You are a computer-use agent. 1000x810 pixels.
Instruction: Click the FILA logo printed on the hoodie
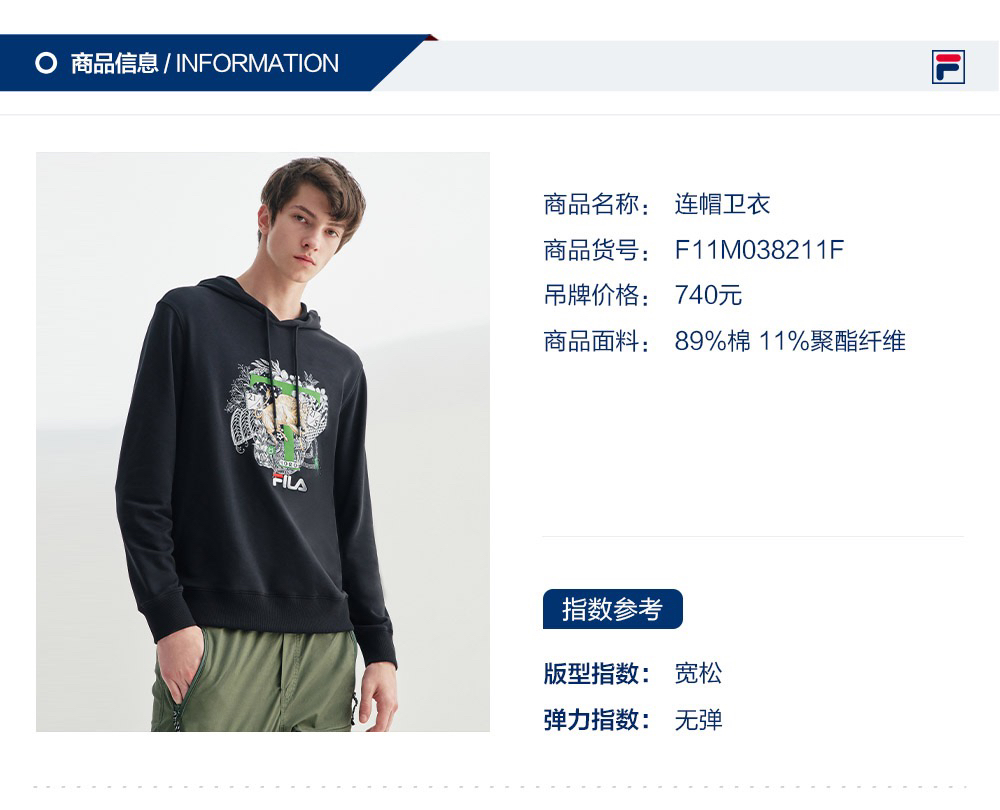[290, 482]
